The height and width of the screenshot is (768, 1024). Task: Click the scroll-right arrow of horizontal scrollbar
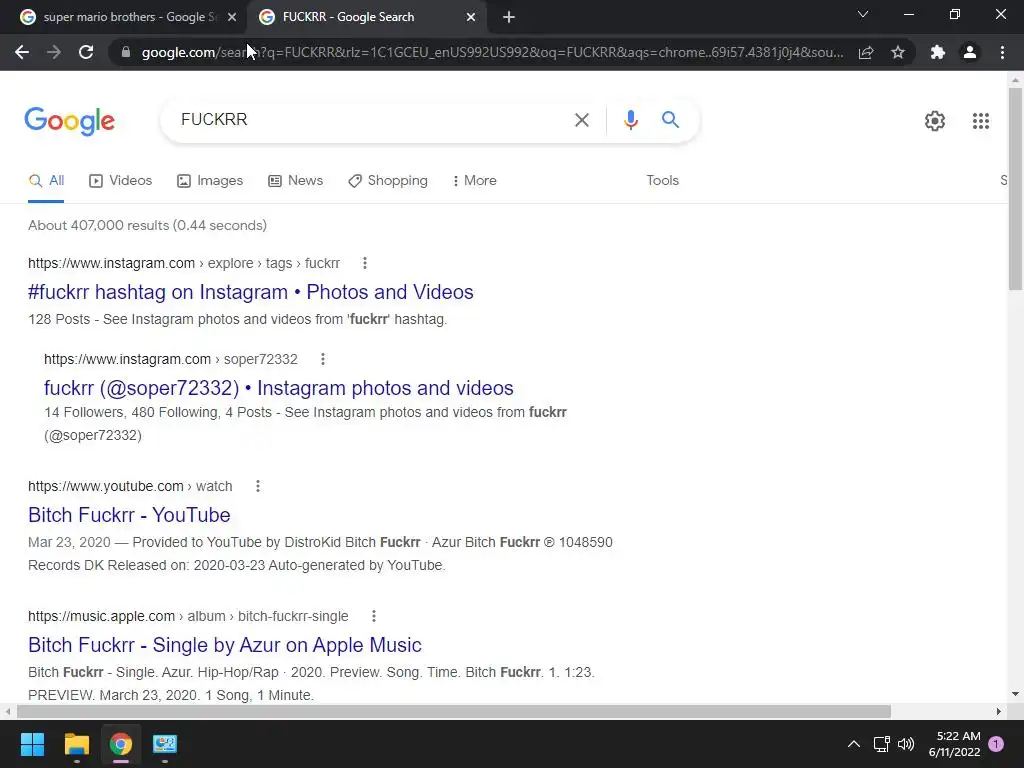[x=999, y=712]
